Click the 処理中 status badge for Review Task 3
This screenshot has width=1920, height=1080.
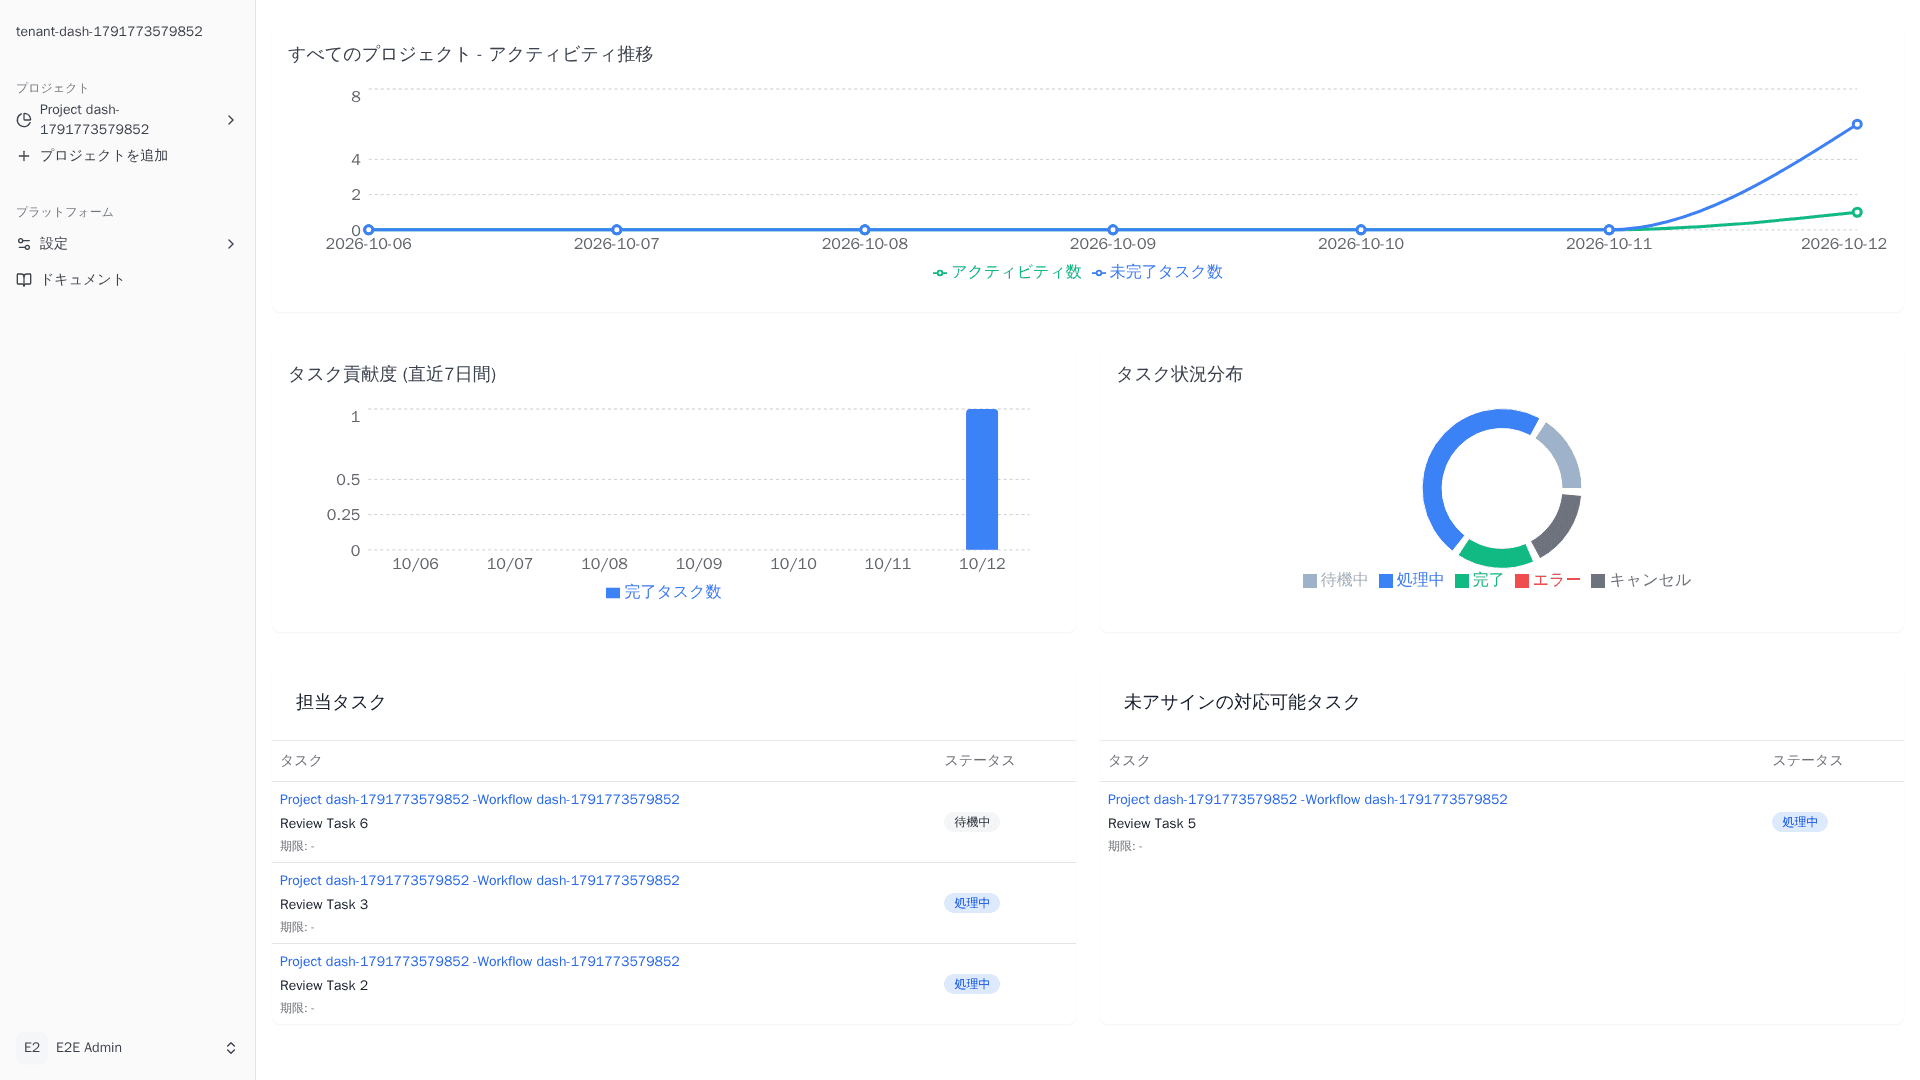pos(972,903)
